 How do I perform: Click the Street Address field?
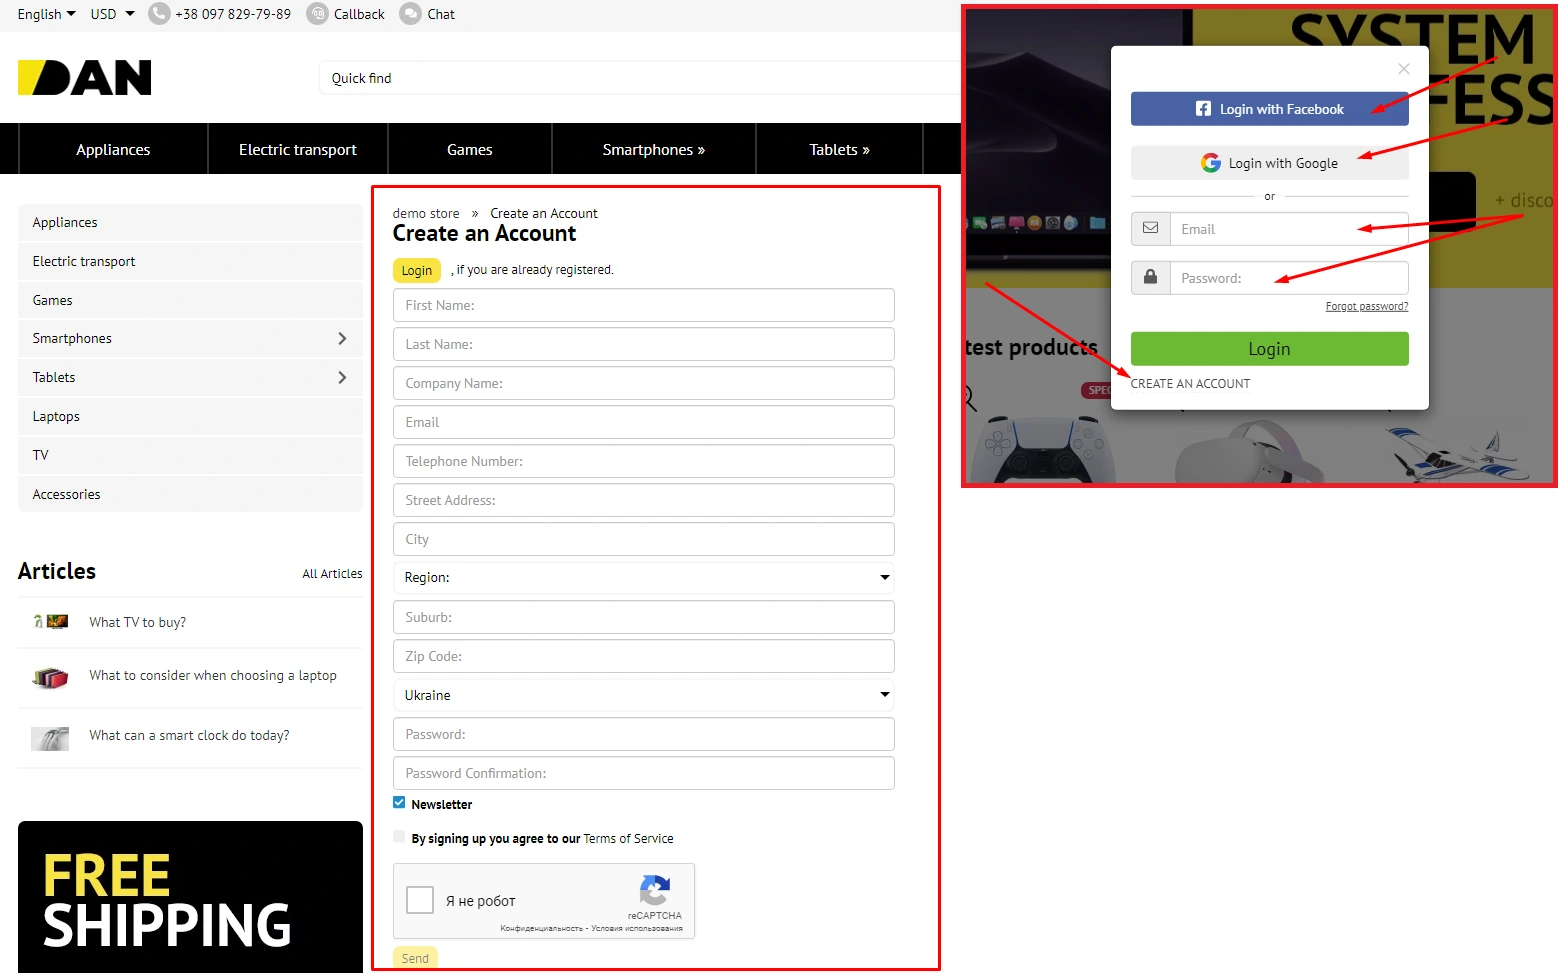[644, 500]
